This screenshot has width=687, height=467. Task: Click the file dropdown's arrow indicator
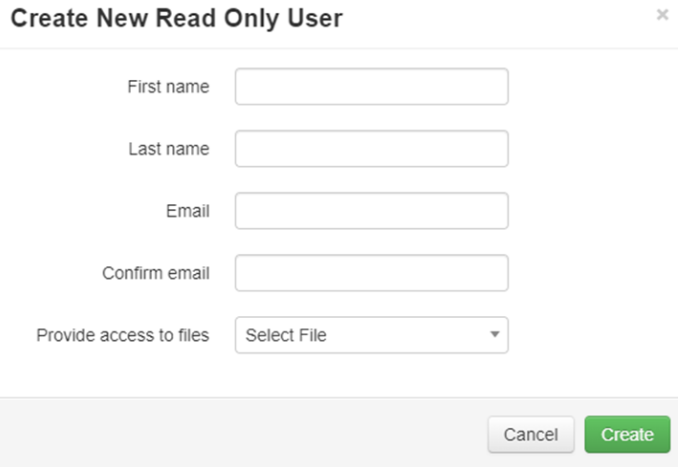[x=494, y=335]
